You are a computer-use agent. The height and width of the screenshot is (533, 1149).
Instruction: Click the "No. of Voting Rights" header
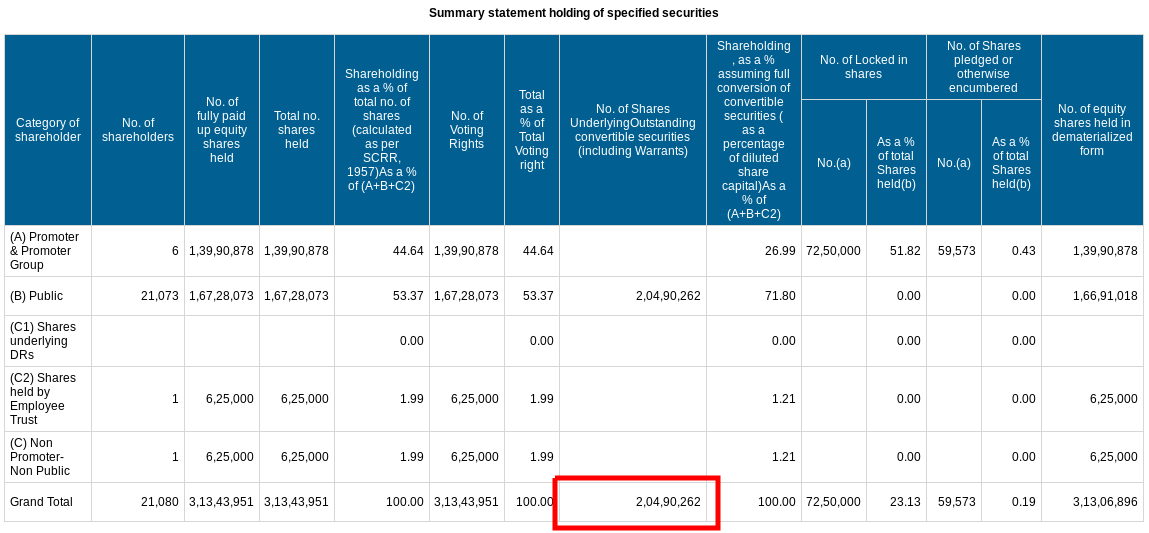click(466, 130)
